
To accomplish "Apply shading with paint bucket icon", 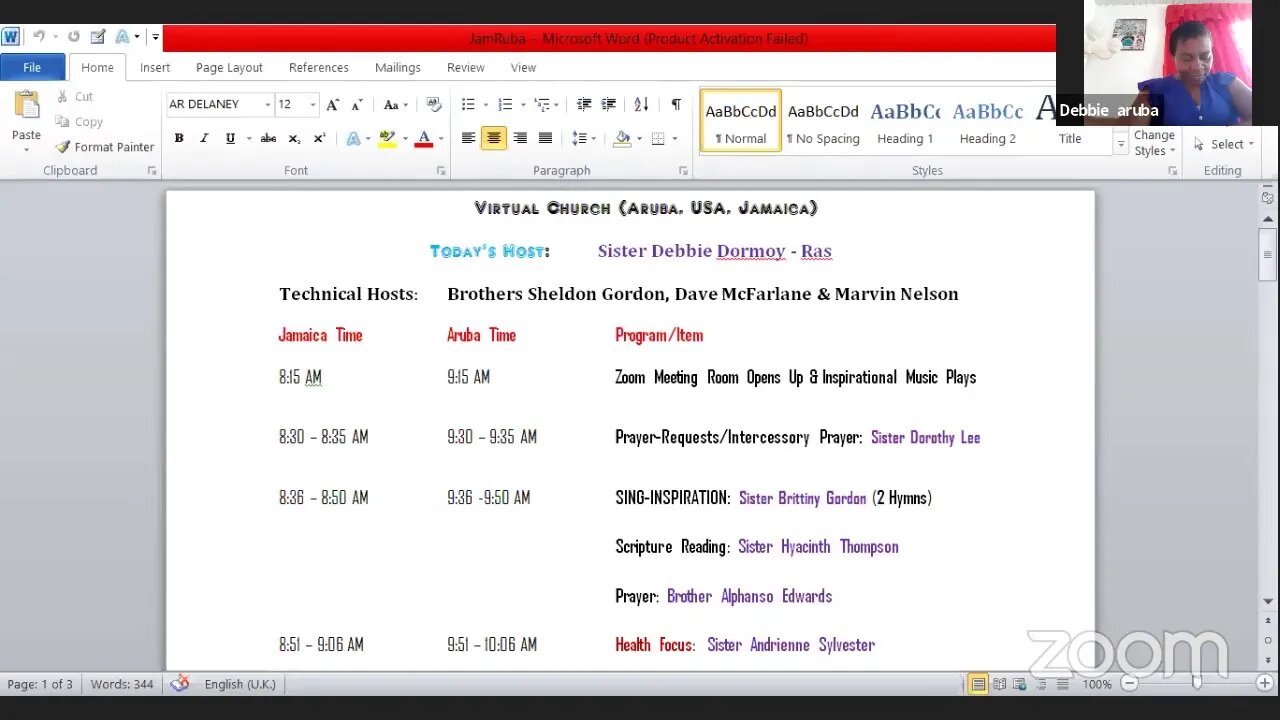I will point(622,138).
